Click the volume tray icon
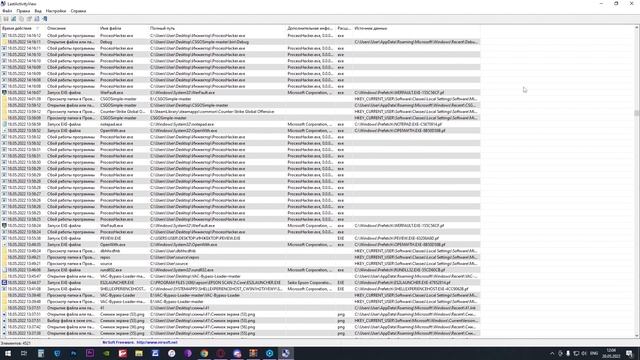 [584, 353]
